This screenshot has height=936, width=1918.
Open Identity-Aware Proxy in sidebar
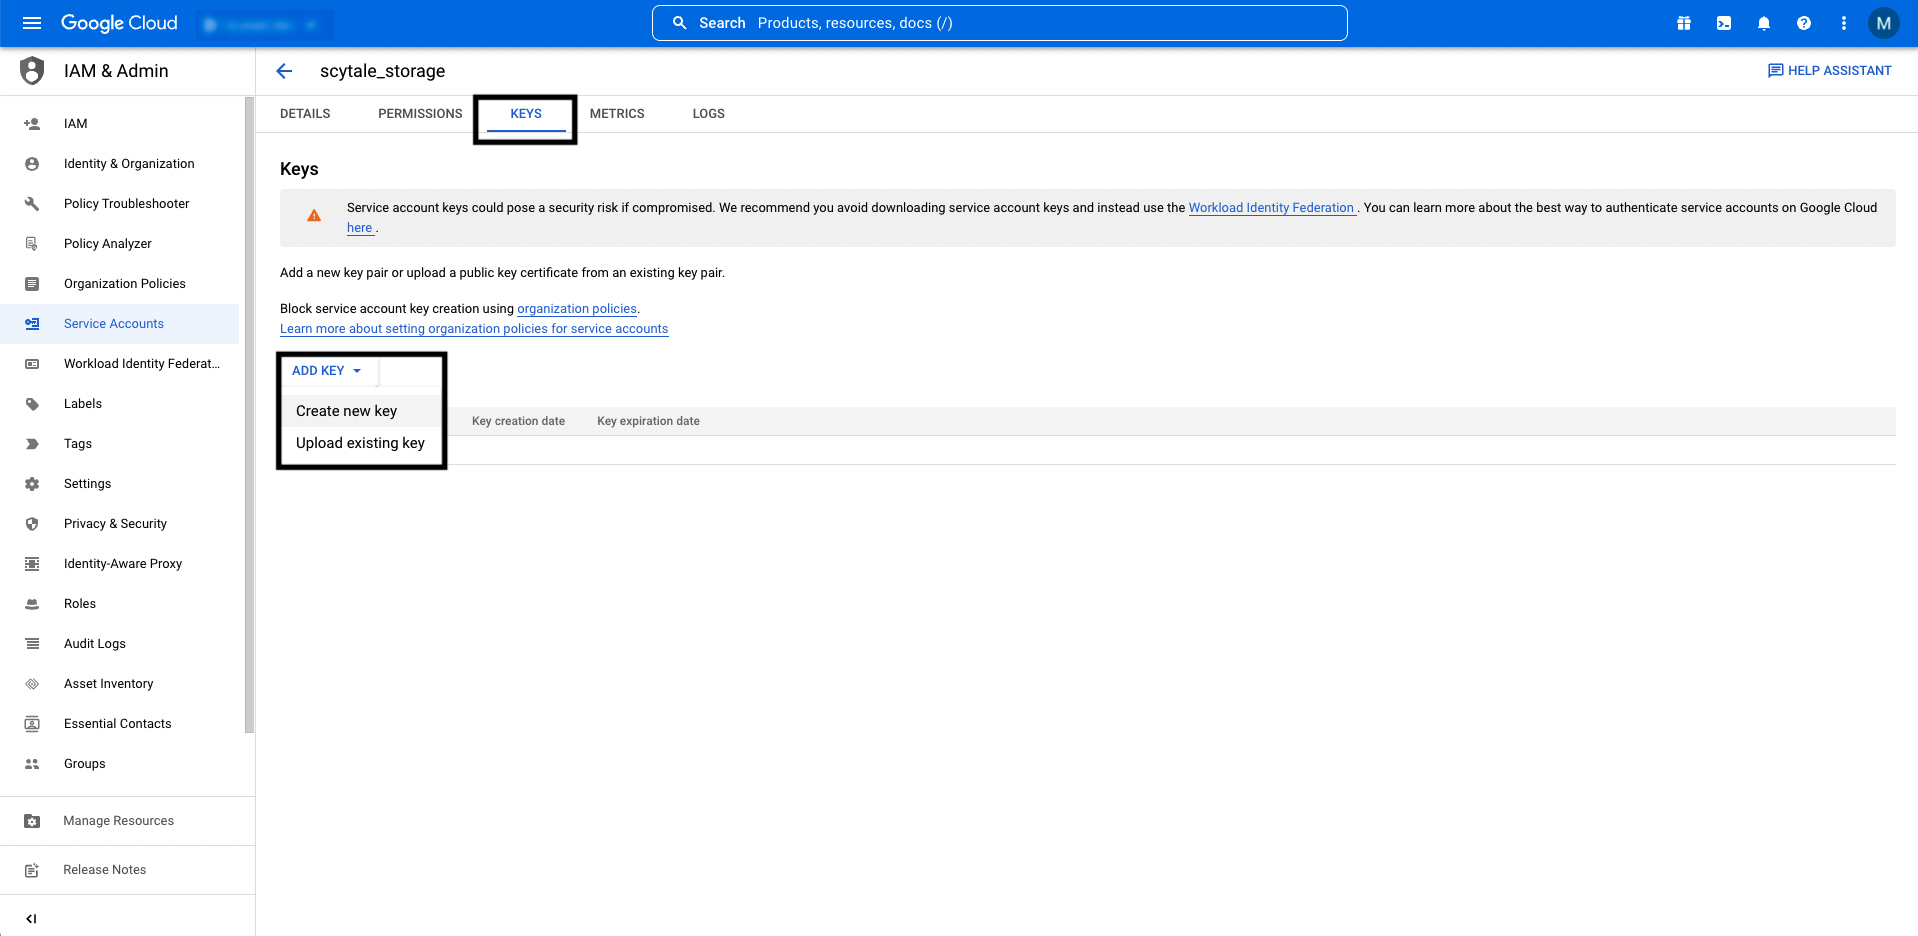(123, 564)
